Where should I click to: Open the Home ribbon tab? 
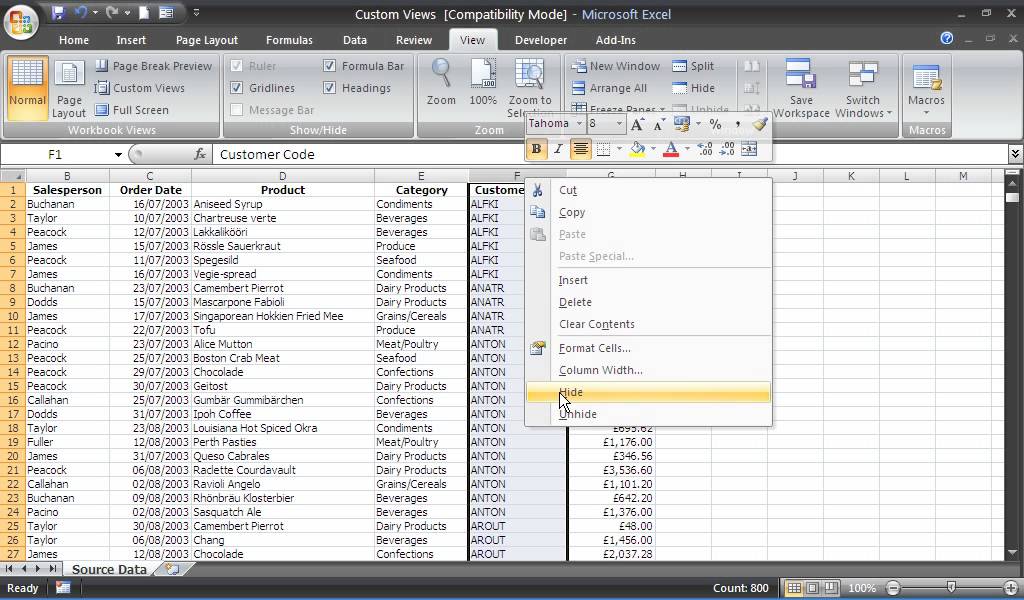point(74,40)
